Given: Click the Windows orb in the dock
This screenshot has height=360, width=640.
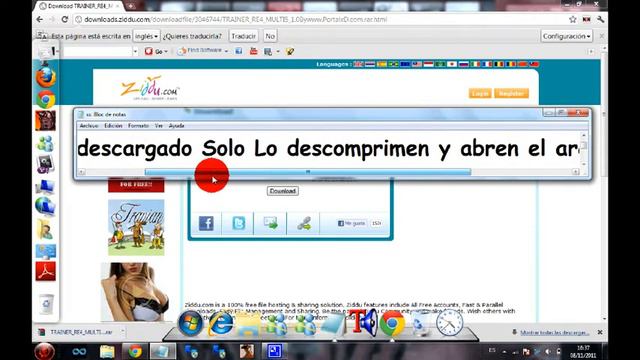Looking at the screenshot, I should 190,323.
